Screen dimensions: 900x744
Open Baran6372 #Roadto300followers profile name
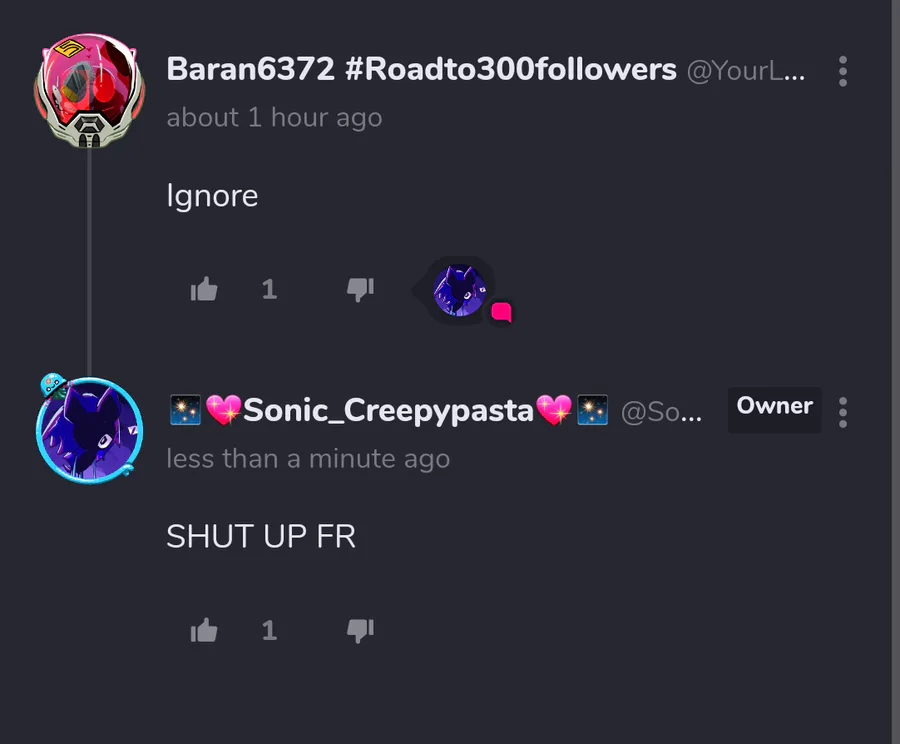point(421,69)
